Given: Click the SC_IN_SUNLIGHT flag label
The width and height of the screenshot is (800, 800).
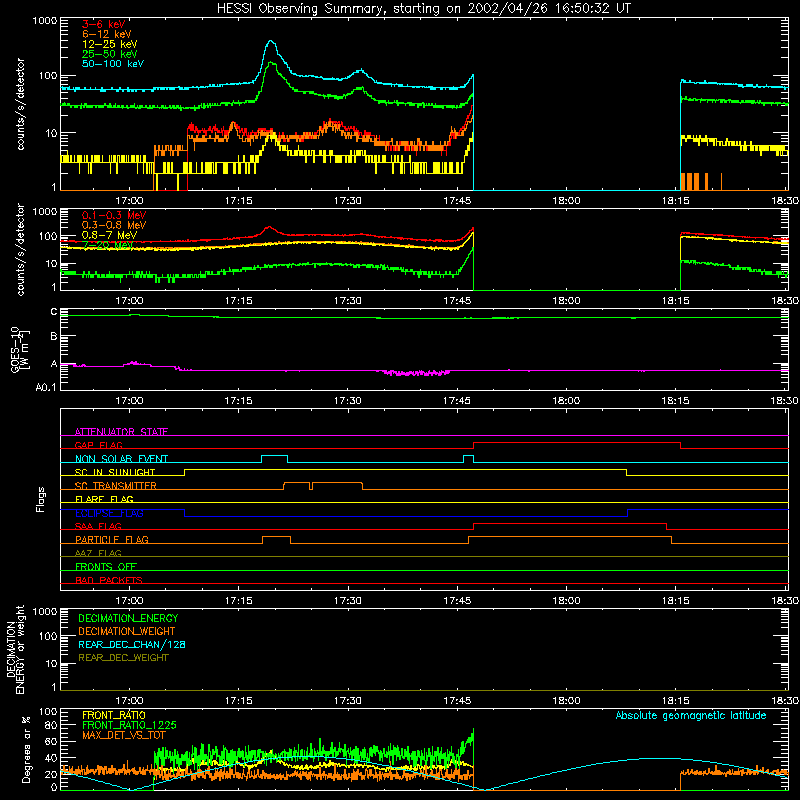Looking at the screenshot, I should pos(115,472).
